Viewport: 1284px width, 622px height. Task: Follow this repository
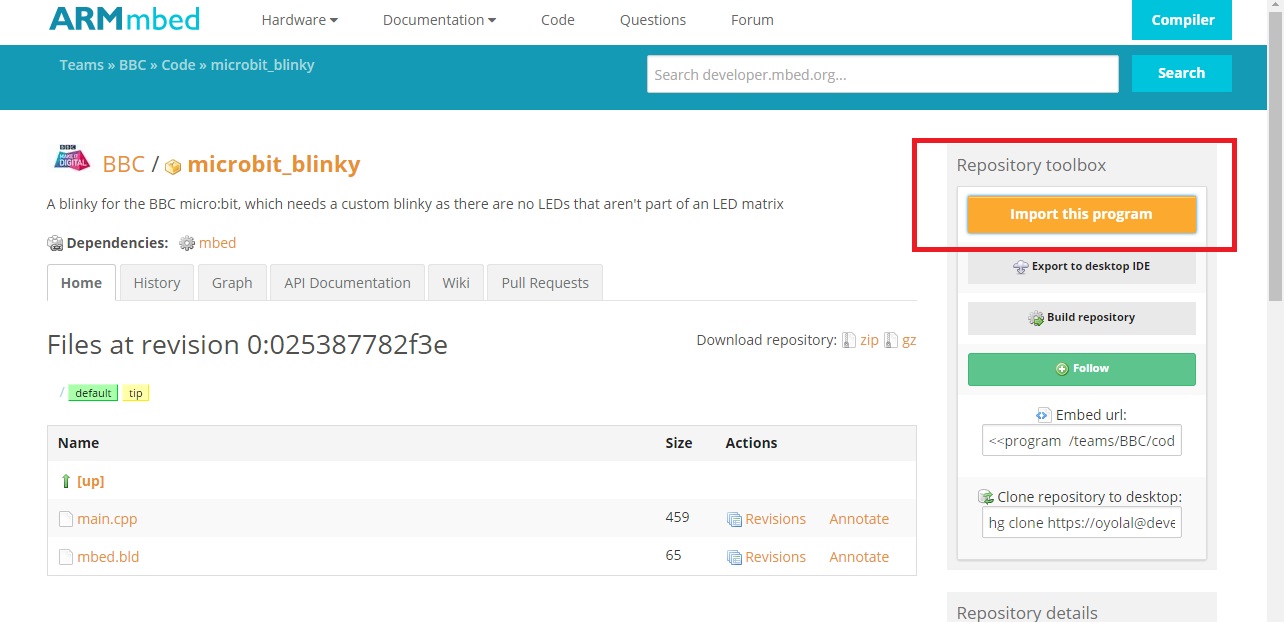pyautogui.click(x=1081, y=369)
